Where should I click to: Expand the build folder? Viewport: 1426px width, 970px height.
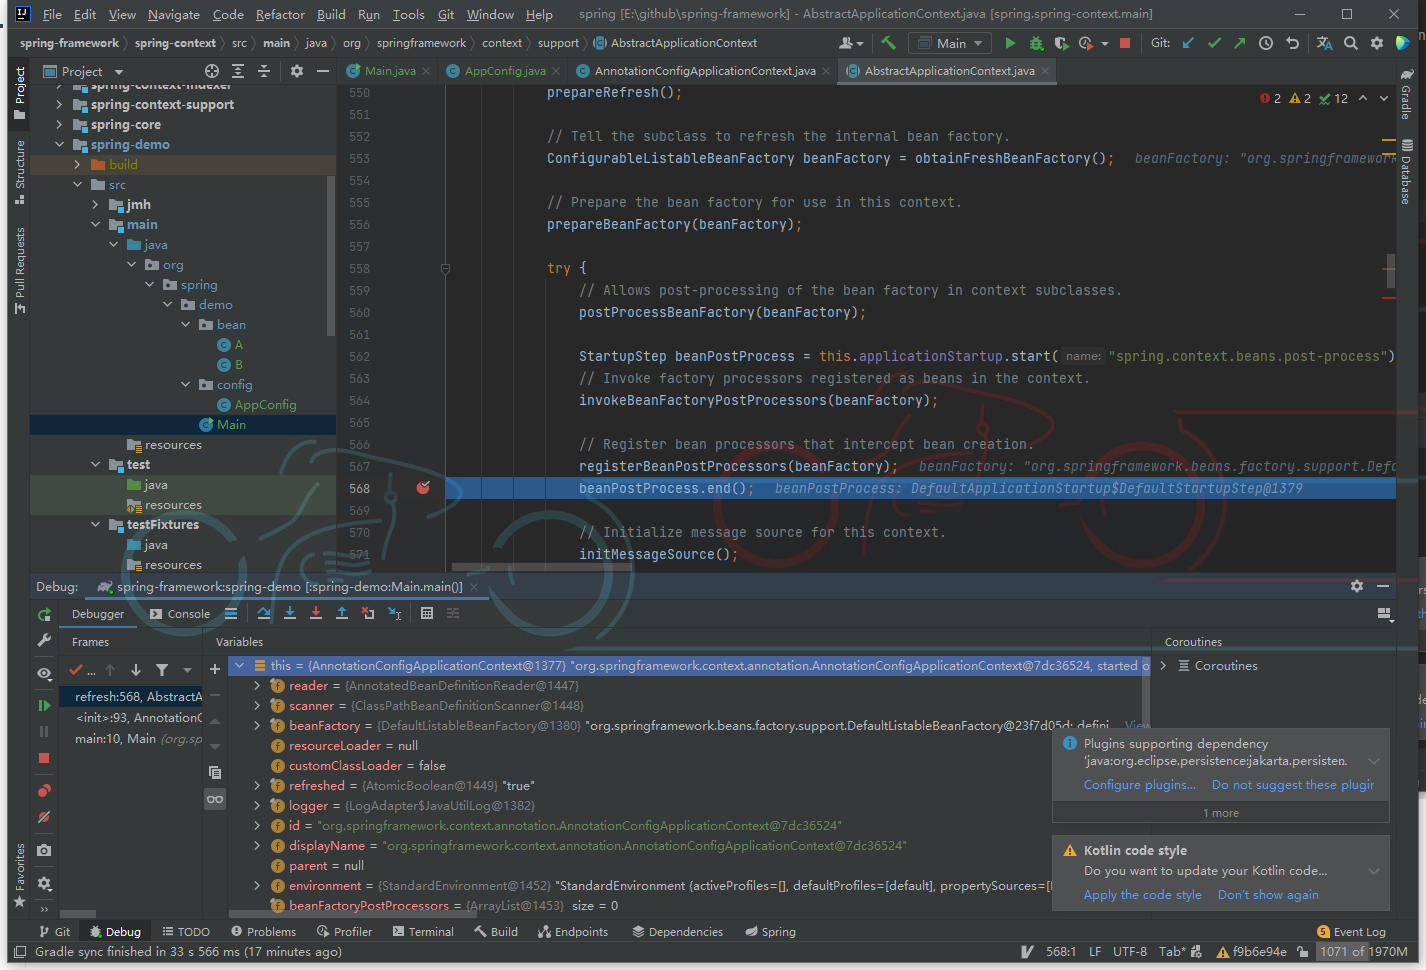coord(77,165)
